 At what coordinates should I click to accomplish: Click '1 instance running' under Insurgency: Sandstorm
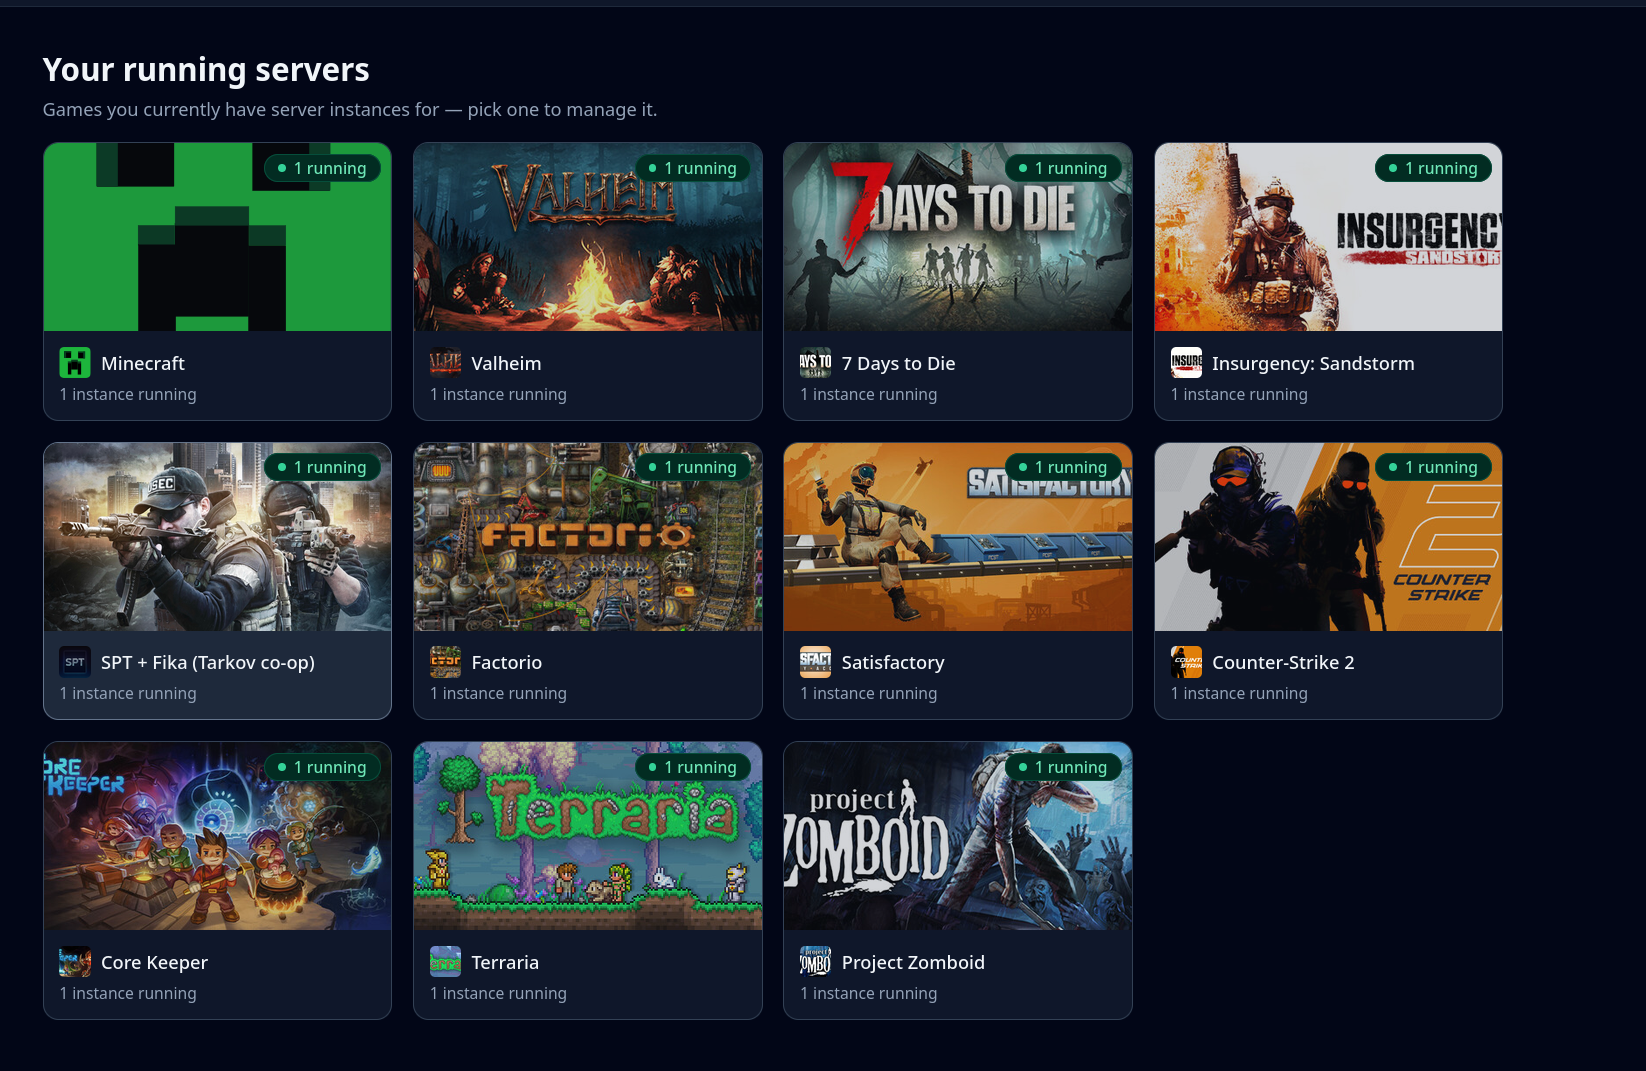pyautogui.click(x=1239, y=394)
